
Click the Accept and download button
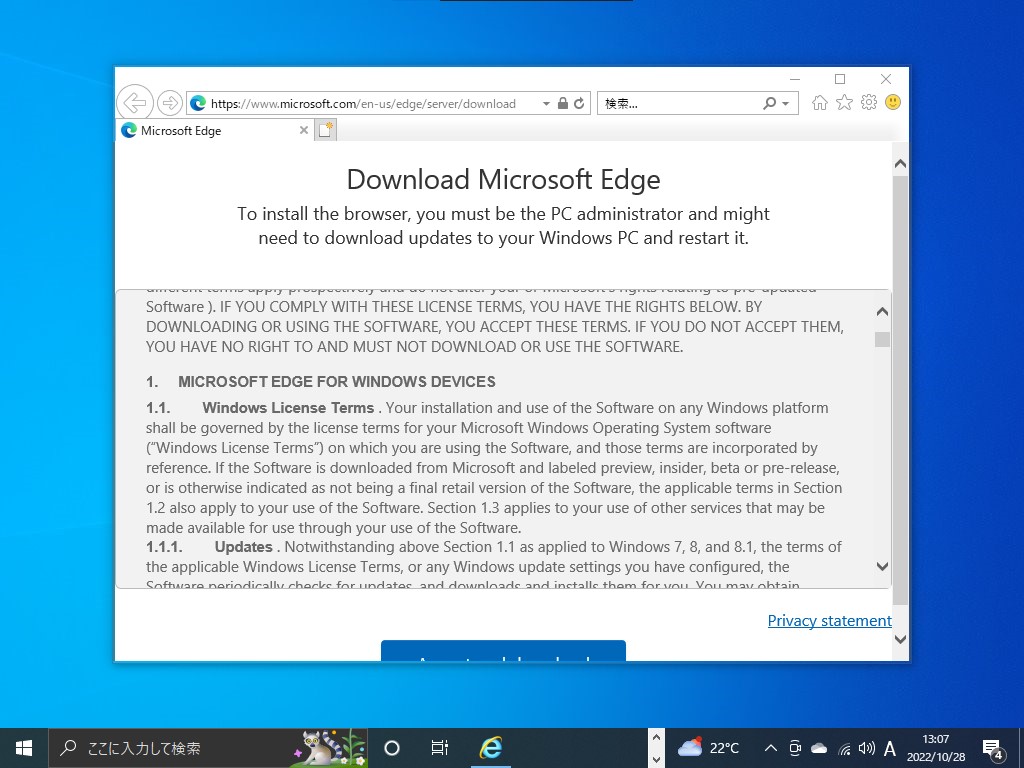point(503,652)
